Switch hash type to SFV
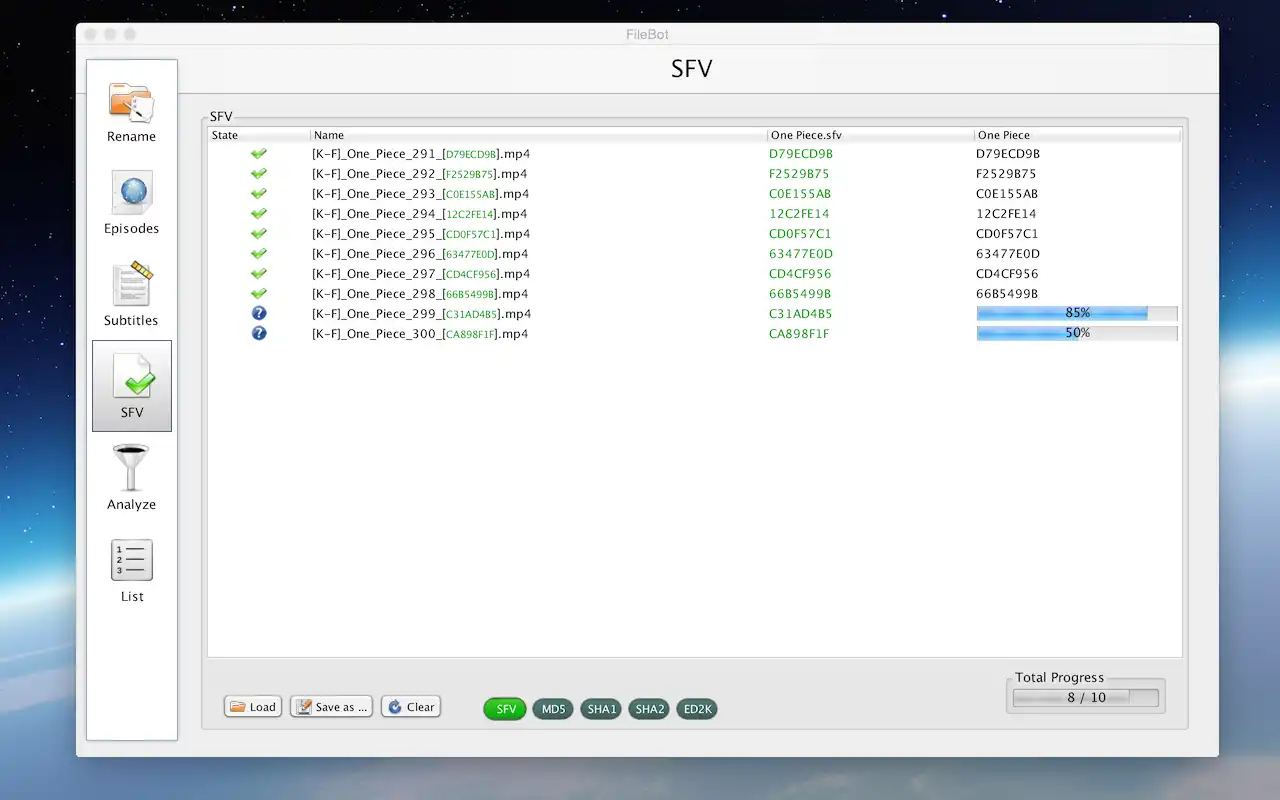The image size is (1280, 800). 505,709
